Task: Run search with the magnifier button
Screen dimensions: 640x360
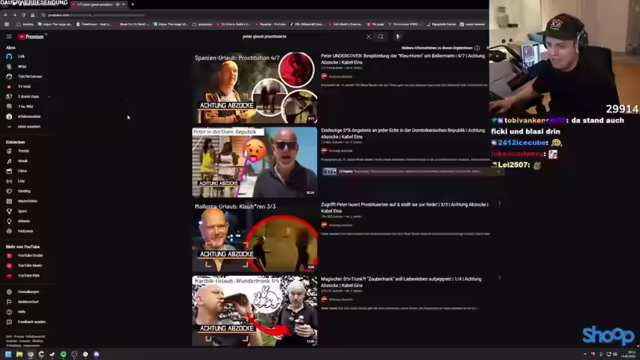Action: pos(381,36)
